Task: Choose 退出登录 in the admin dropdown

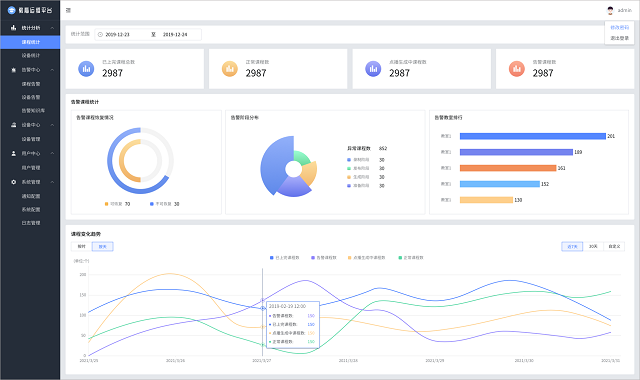Action: (x=620, y=38)
